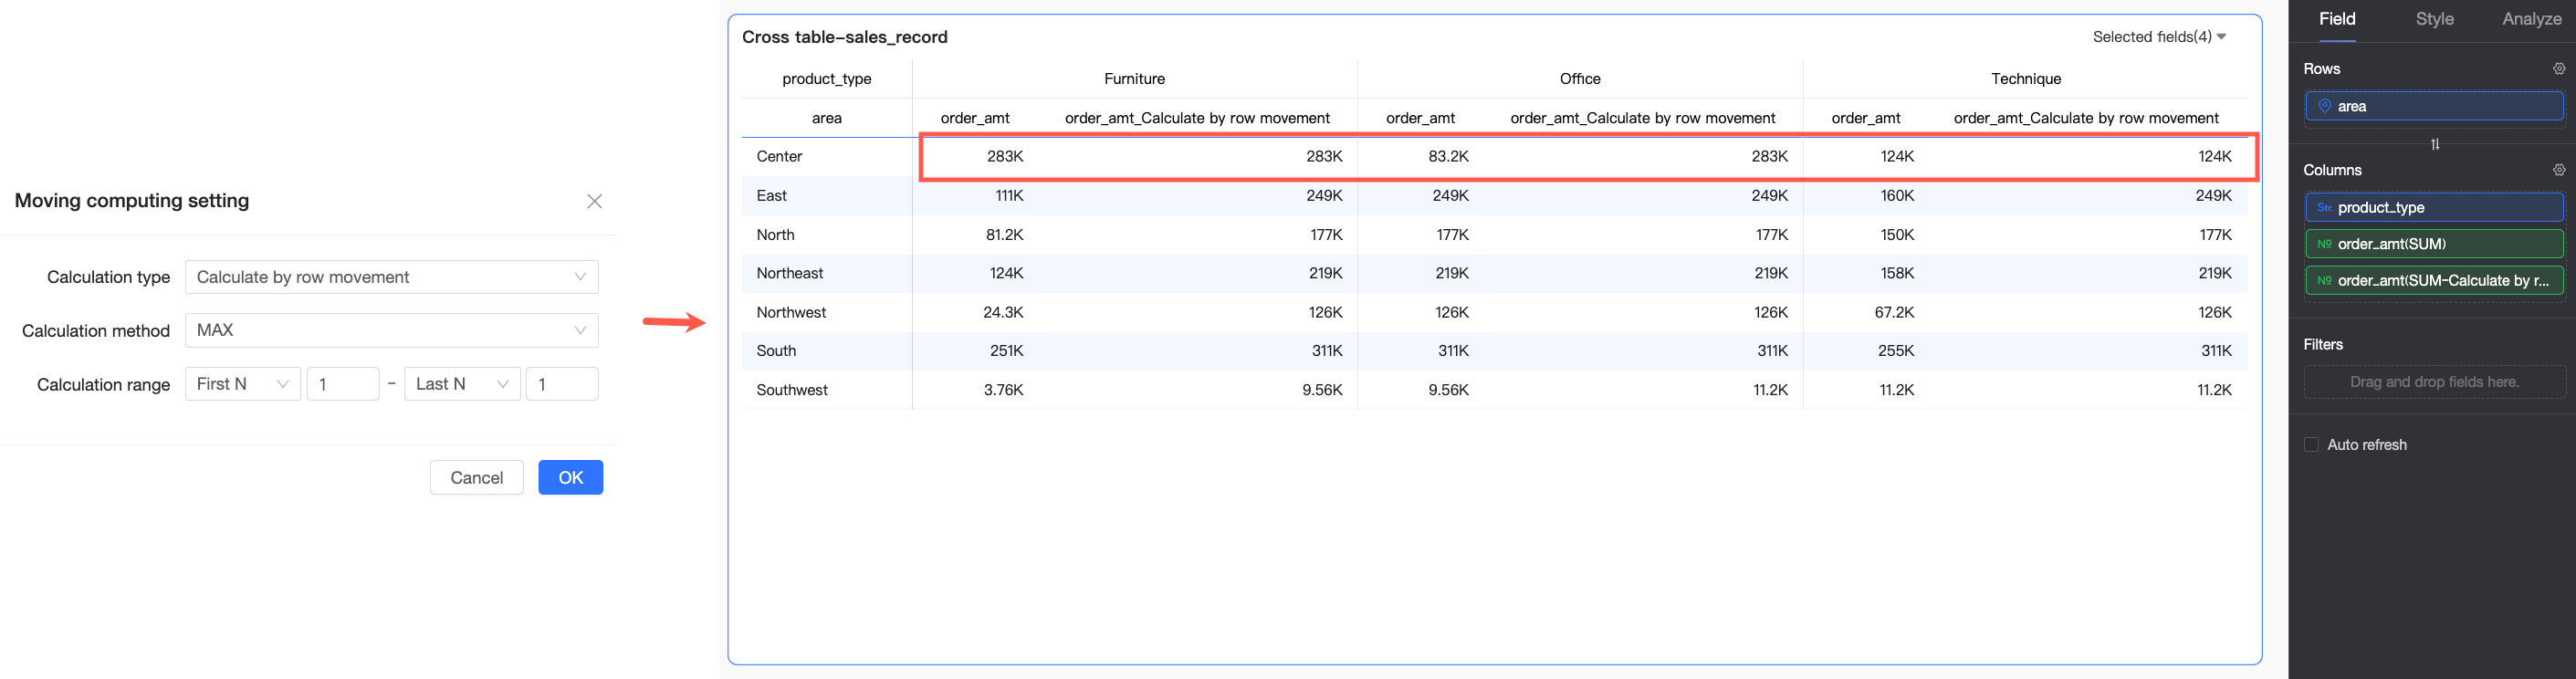Select the area field in Rows

pos(2434,106)
